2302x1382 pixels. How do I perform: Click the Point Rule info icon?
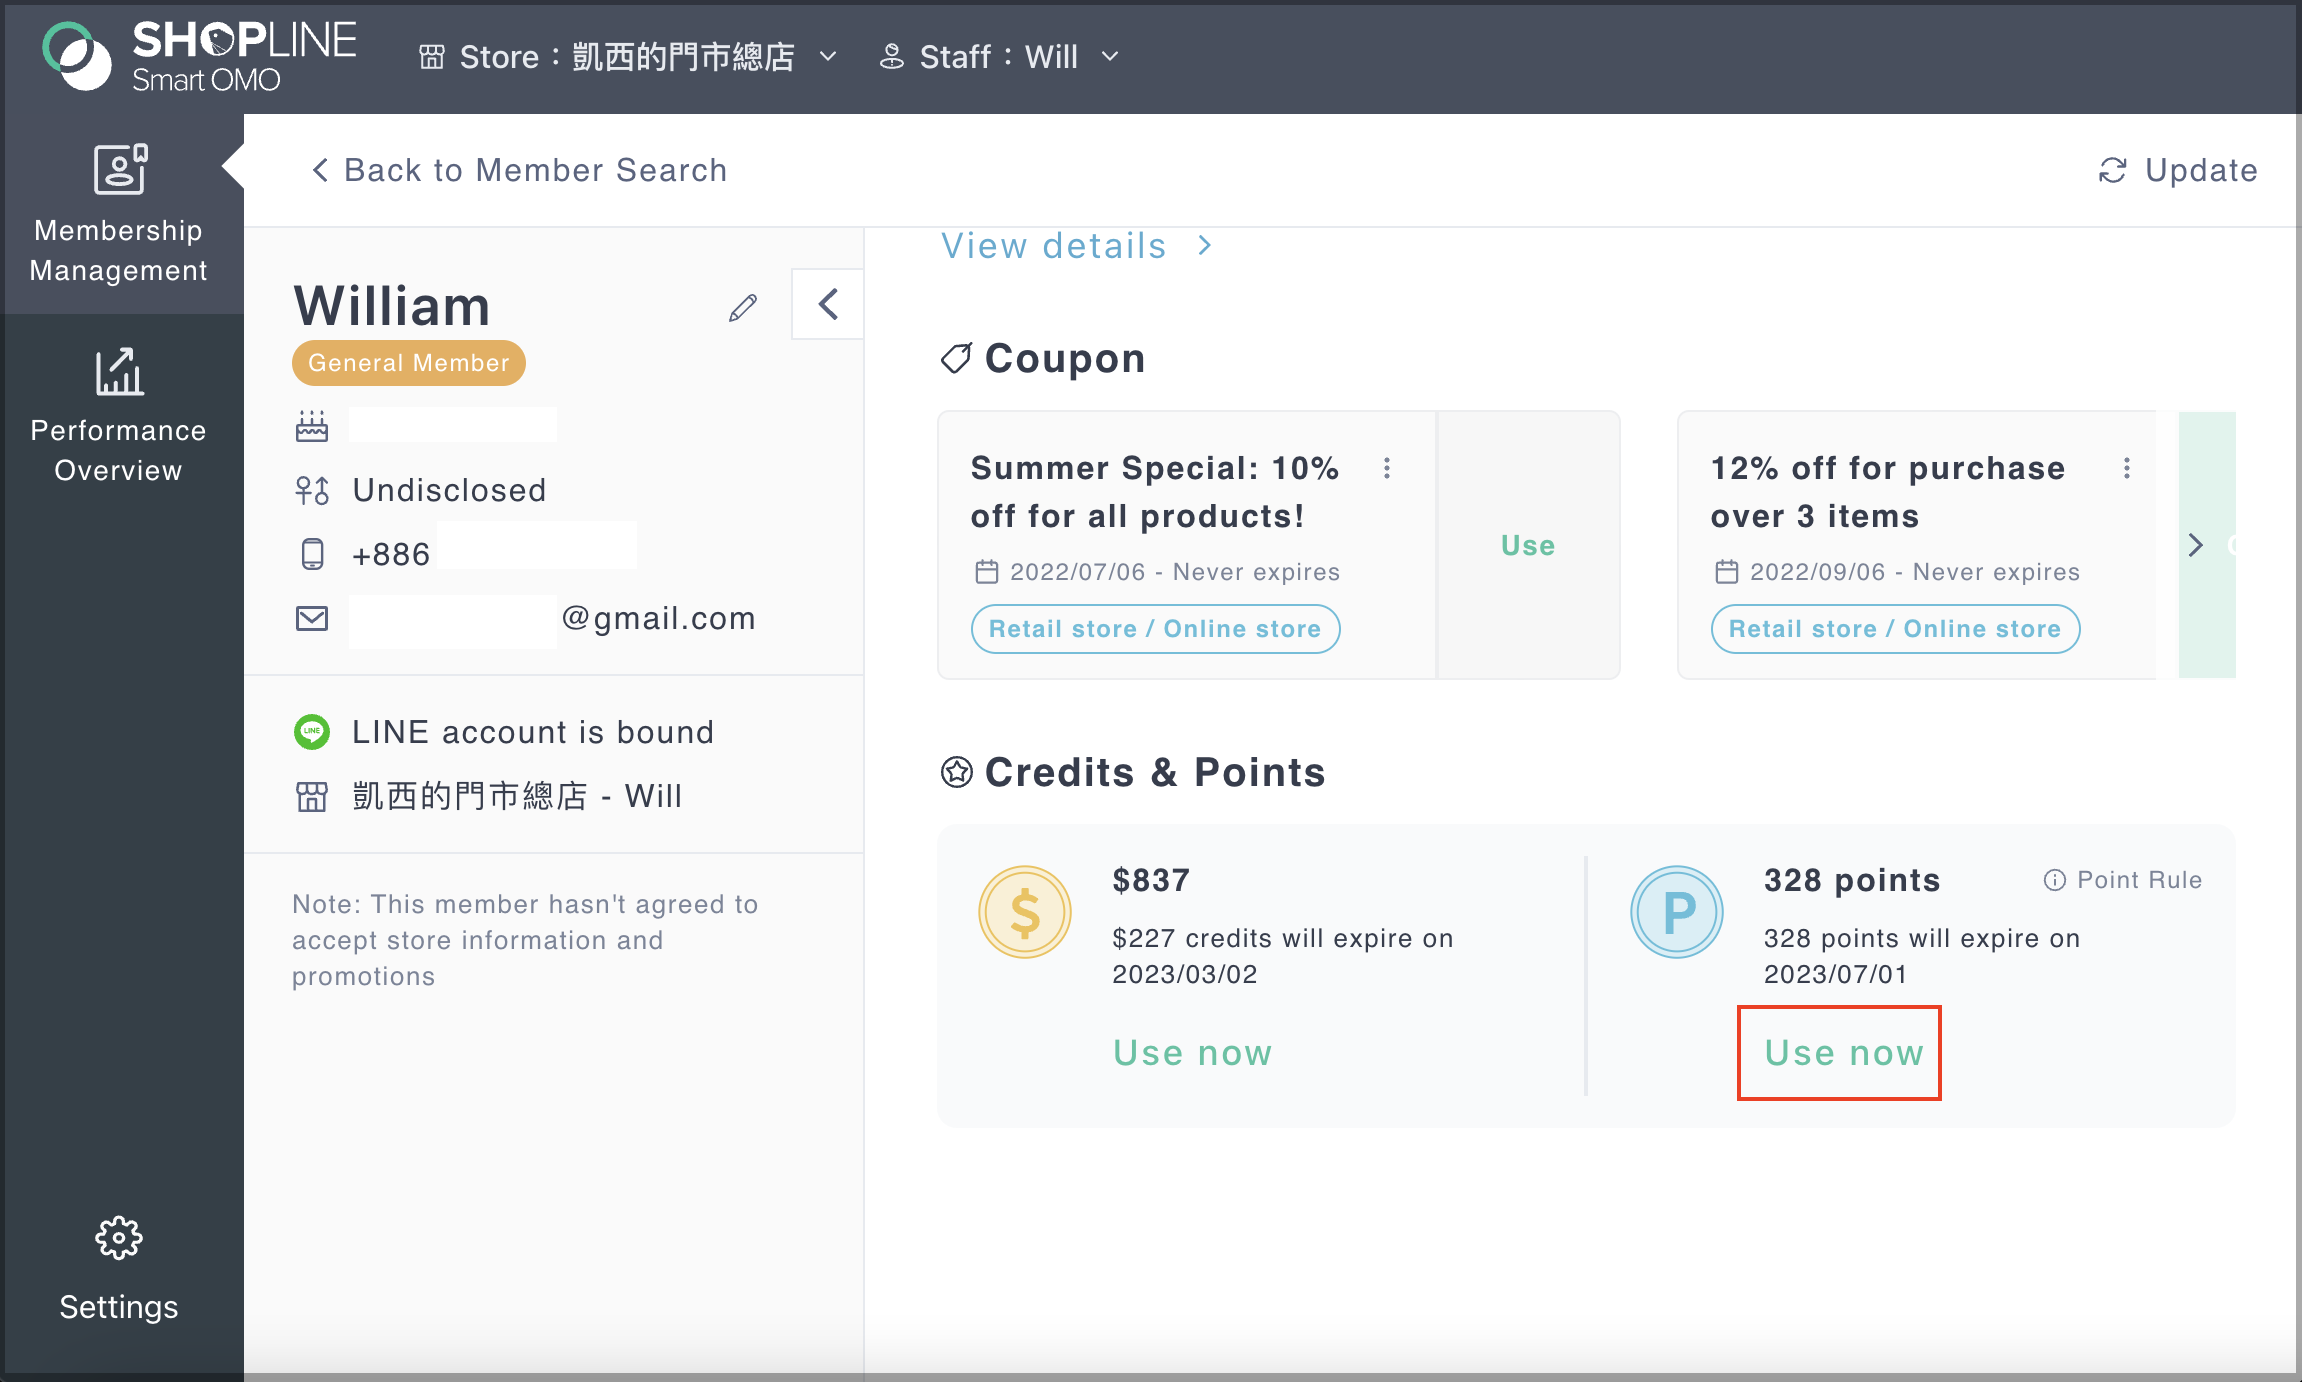pos(2055,880)
